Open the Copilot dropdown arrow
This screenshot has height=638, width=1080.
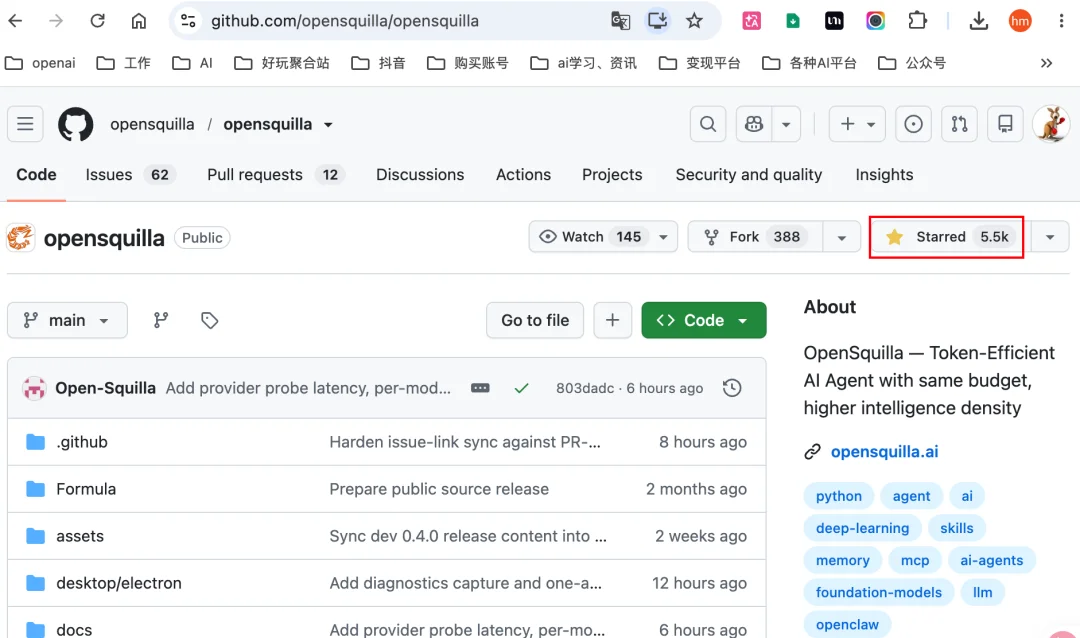(x=786, y=124)
